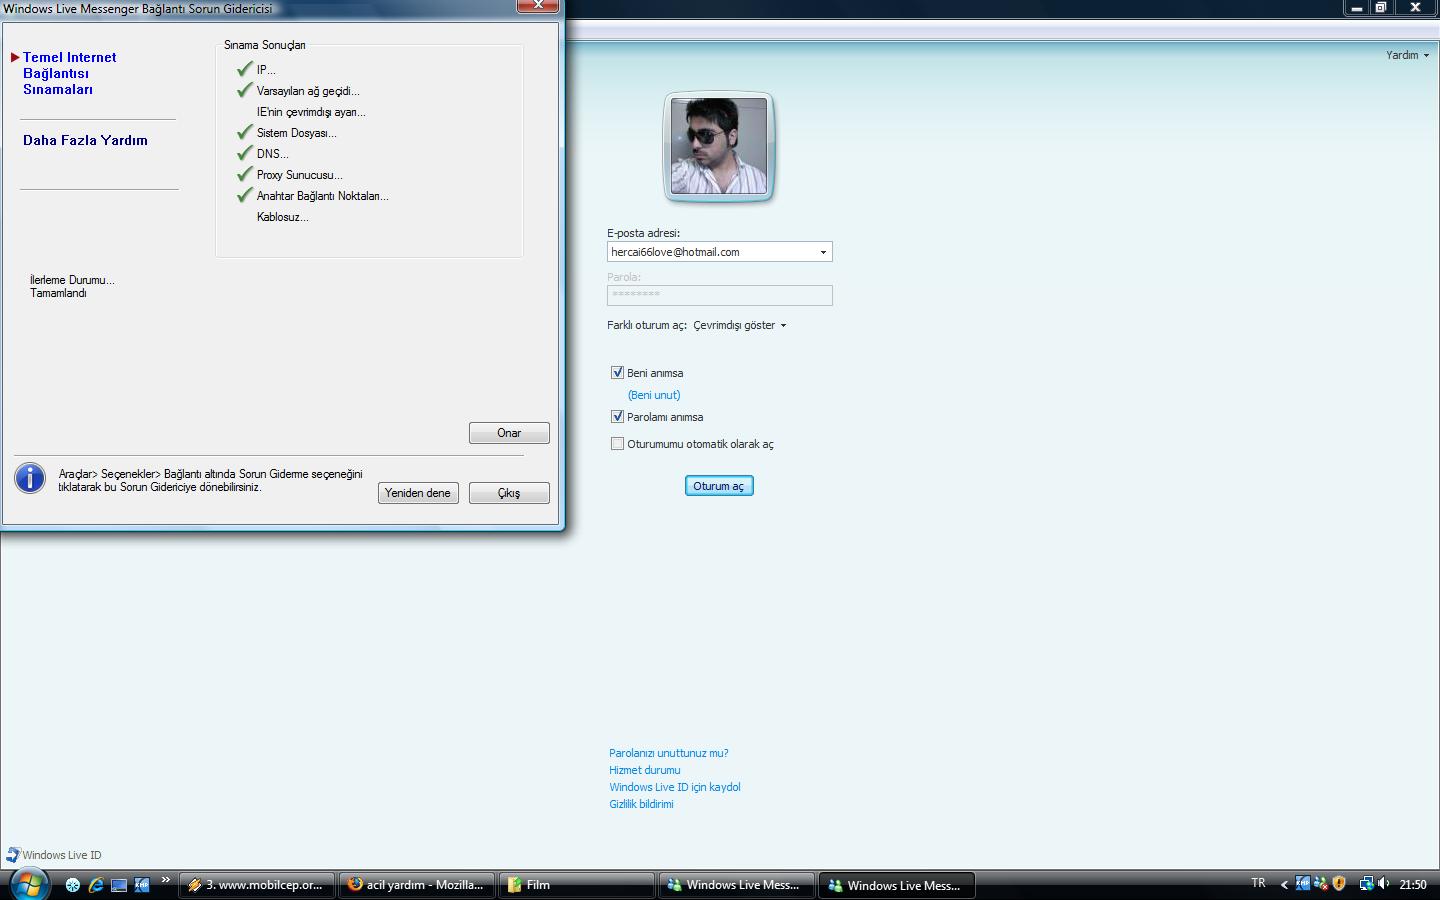
Task: Click the Parola password field
Action: point(720,295)
